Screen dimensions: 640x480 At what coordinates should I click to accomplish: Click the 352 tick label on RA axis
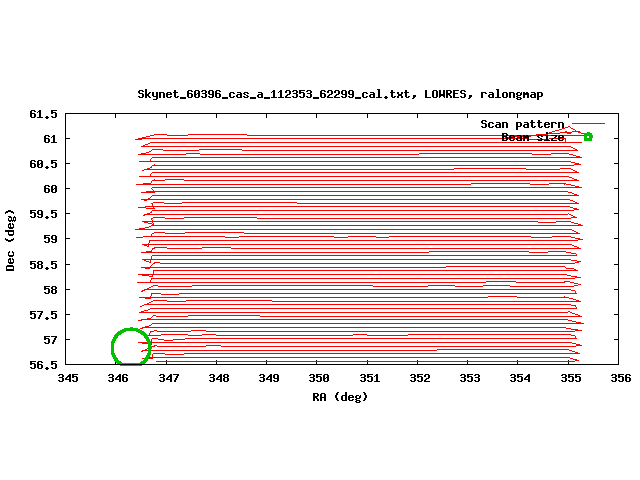click(x=420, y=378)
